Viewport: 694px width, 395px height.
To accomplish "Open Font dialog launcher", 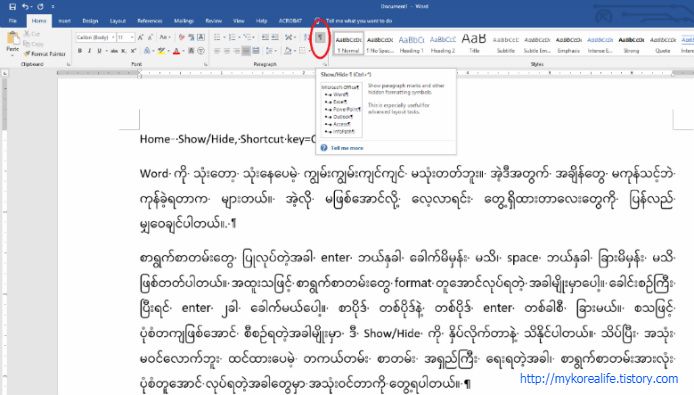I will pyautogui.click(x=205, y=65).
